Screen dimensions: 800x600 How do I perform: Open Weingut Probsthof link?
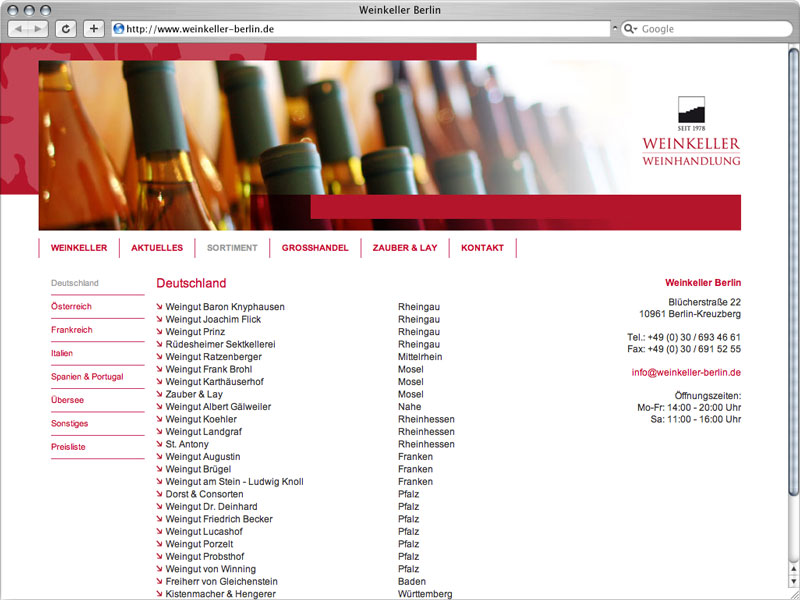tap(205, 557)
